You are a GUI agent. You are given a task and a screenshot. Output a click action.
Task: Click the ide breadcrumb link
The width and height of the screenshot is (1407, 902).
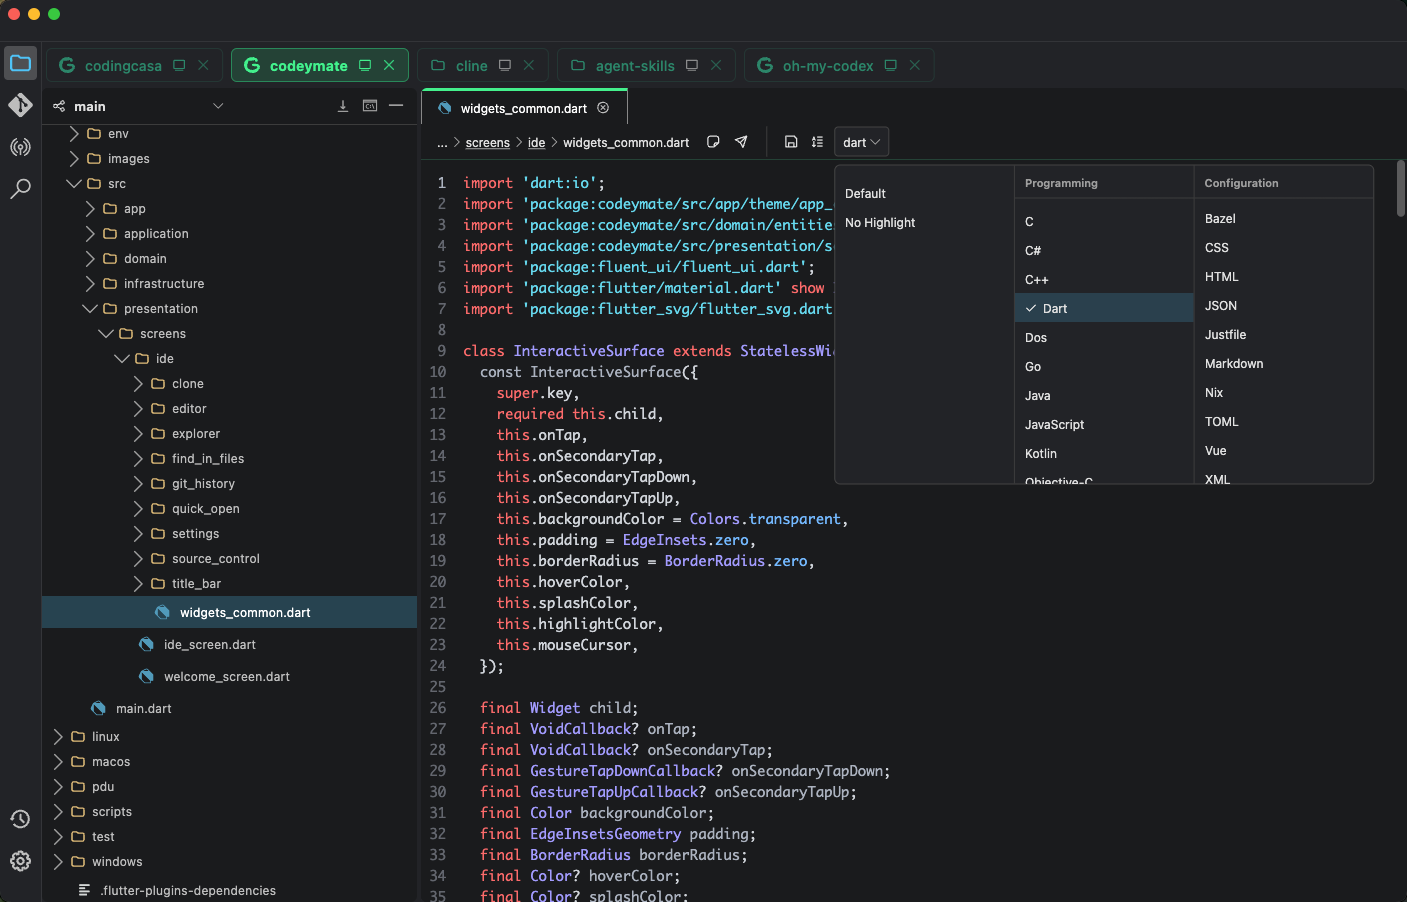pos(537,143)
